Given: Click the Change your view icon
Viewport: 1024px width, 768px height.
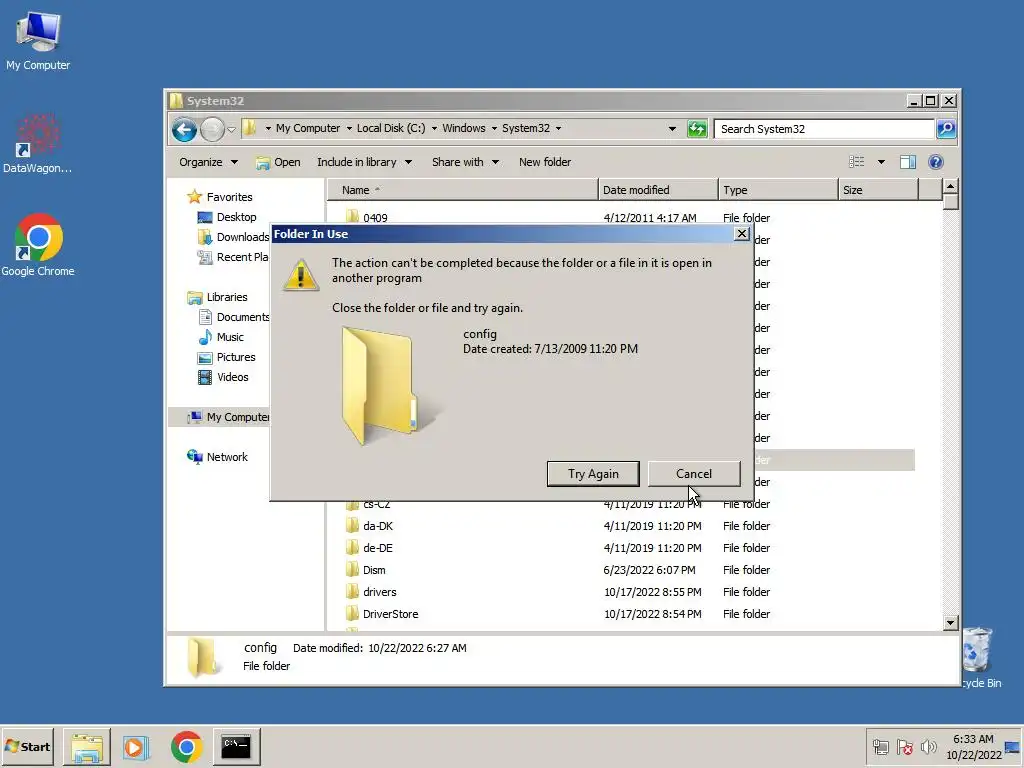Looking at the screenshot, I should tap(856, 162).
